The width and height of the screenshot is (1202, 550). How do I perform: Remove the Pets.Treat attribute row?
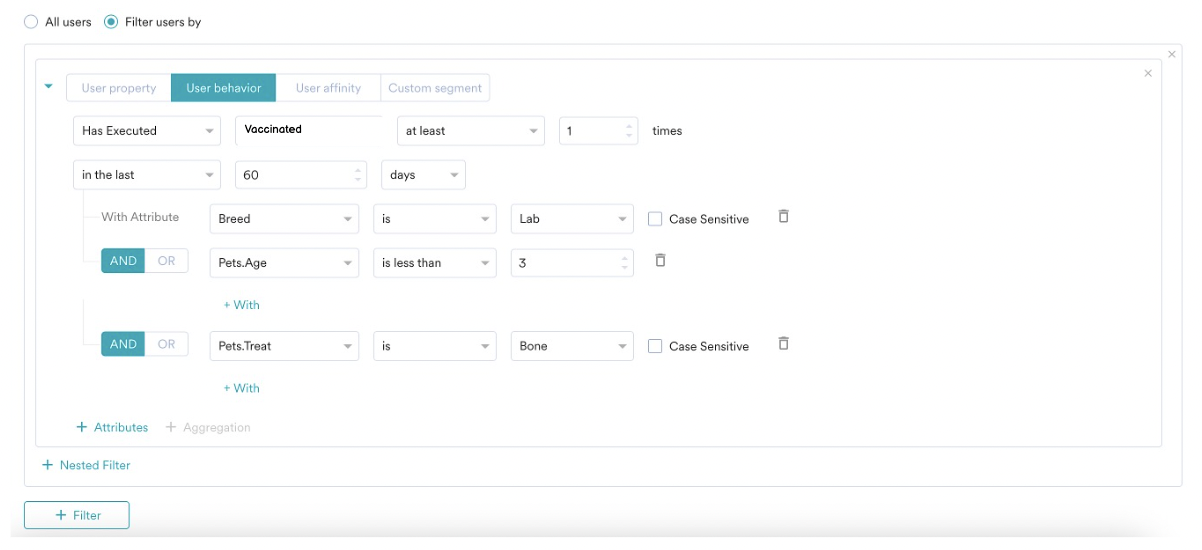(x=783, y=344)
